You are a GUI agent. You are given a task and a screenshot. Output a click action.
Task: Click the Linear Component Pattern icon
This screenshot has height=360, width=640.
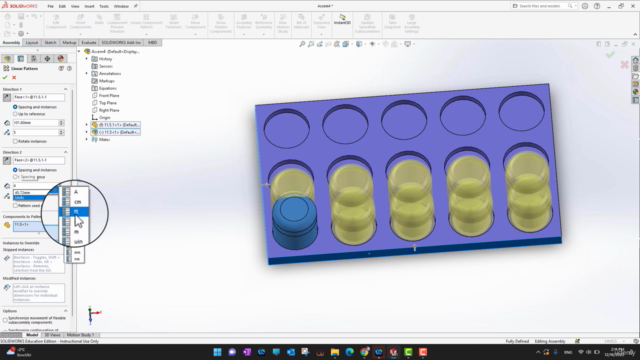point(146,17)
